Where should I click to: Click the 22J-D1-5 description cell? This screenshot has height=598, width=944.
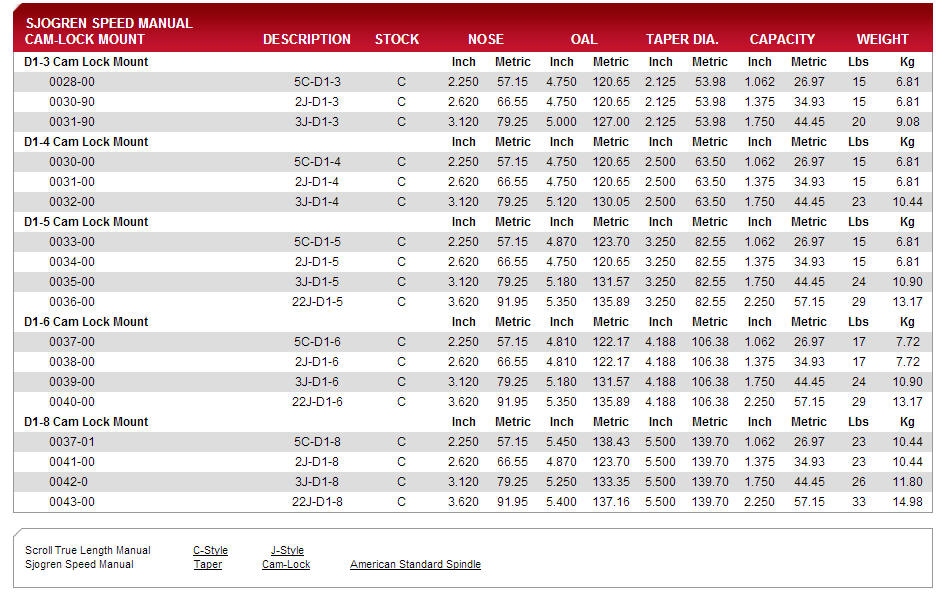click(x=317, y=302)
